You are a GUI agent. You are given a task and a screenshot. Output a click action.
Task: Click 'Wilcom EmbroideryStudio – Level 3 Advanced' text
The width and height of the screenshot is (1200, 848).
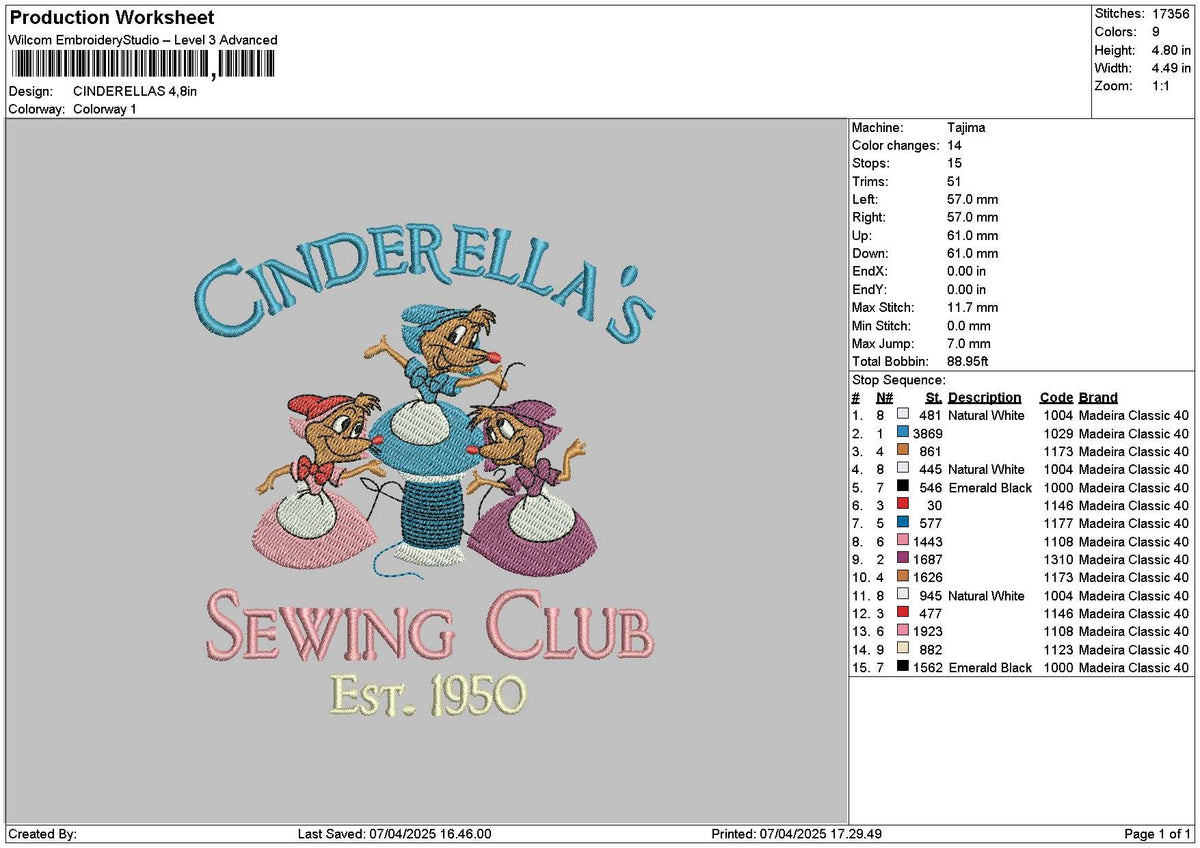click(x=142, y=40)
